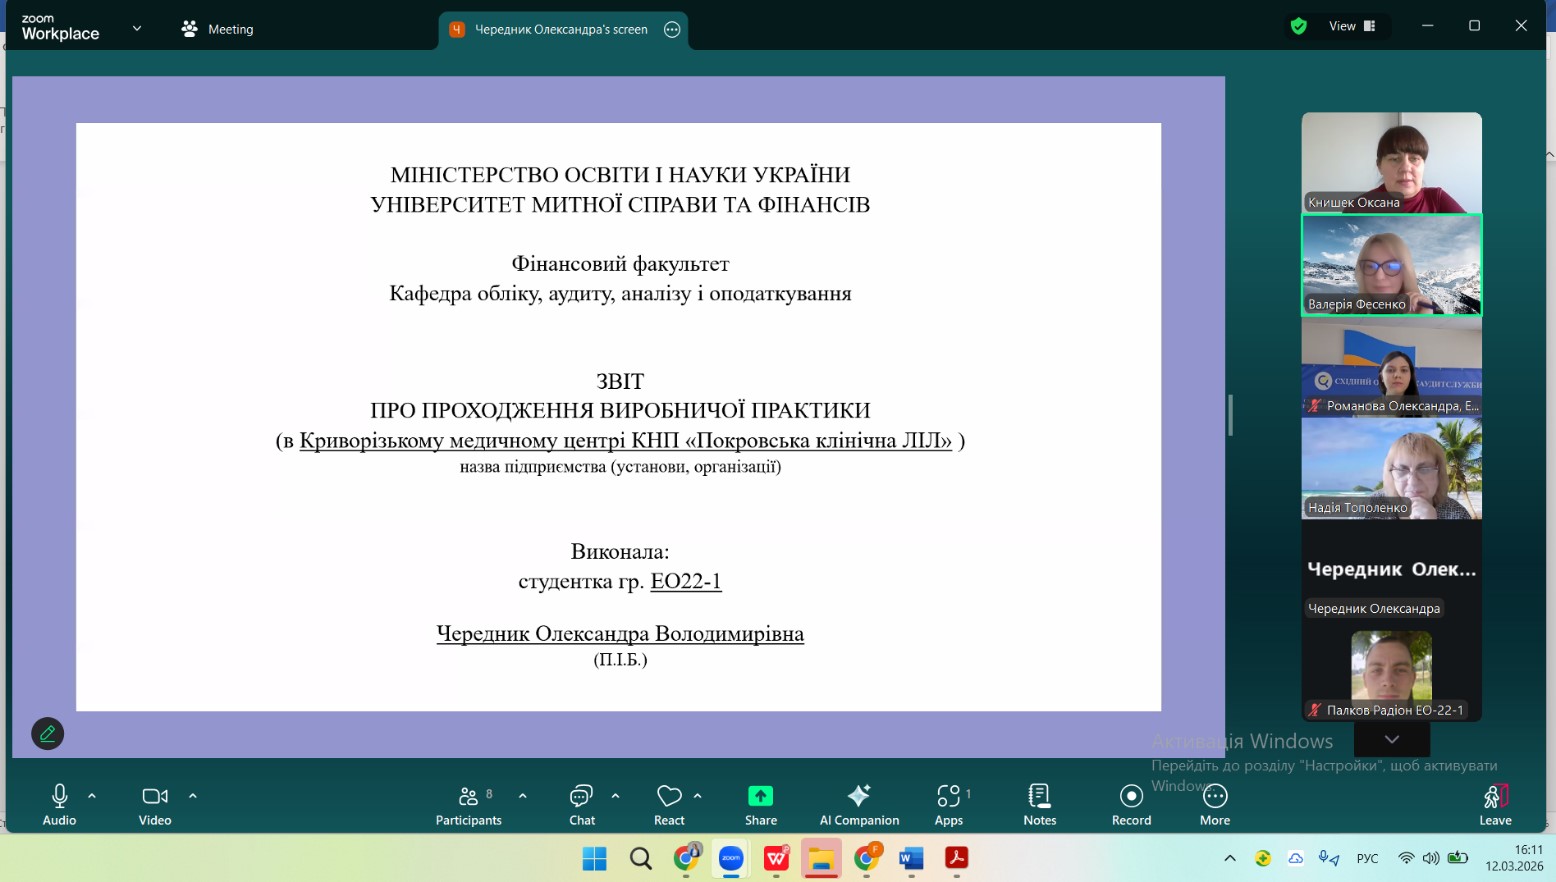
Task: Open AI Companion
Action: [859, 805]
